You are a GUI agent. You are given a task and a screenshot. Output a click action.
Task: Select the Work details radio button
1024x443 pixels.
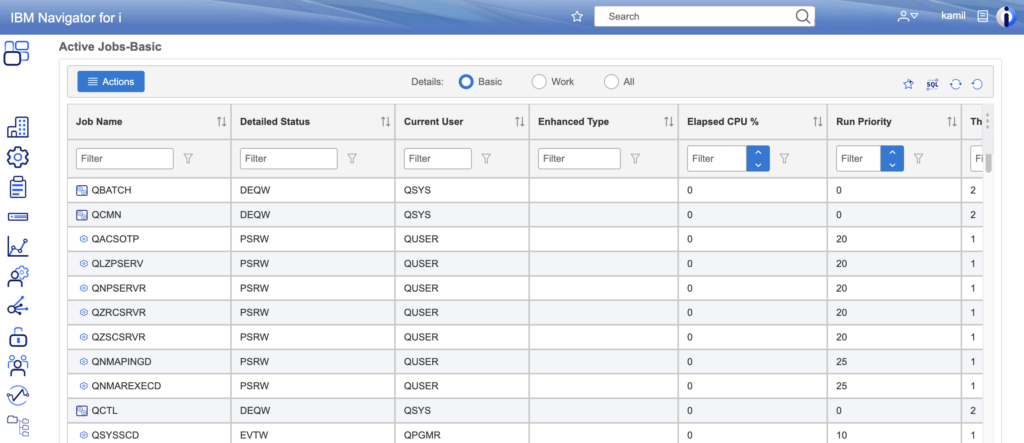(x=539, y=82)
